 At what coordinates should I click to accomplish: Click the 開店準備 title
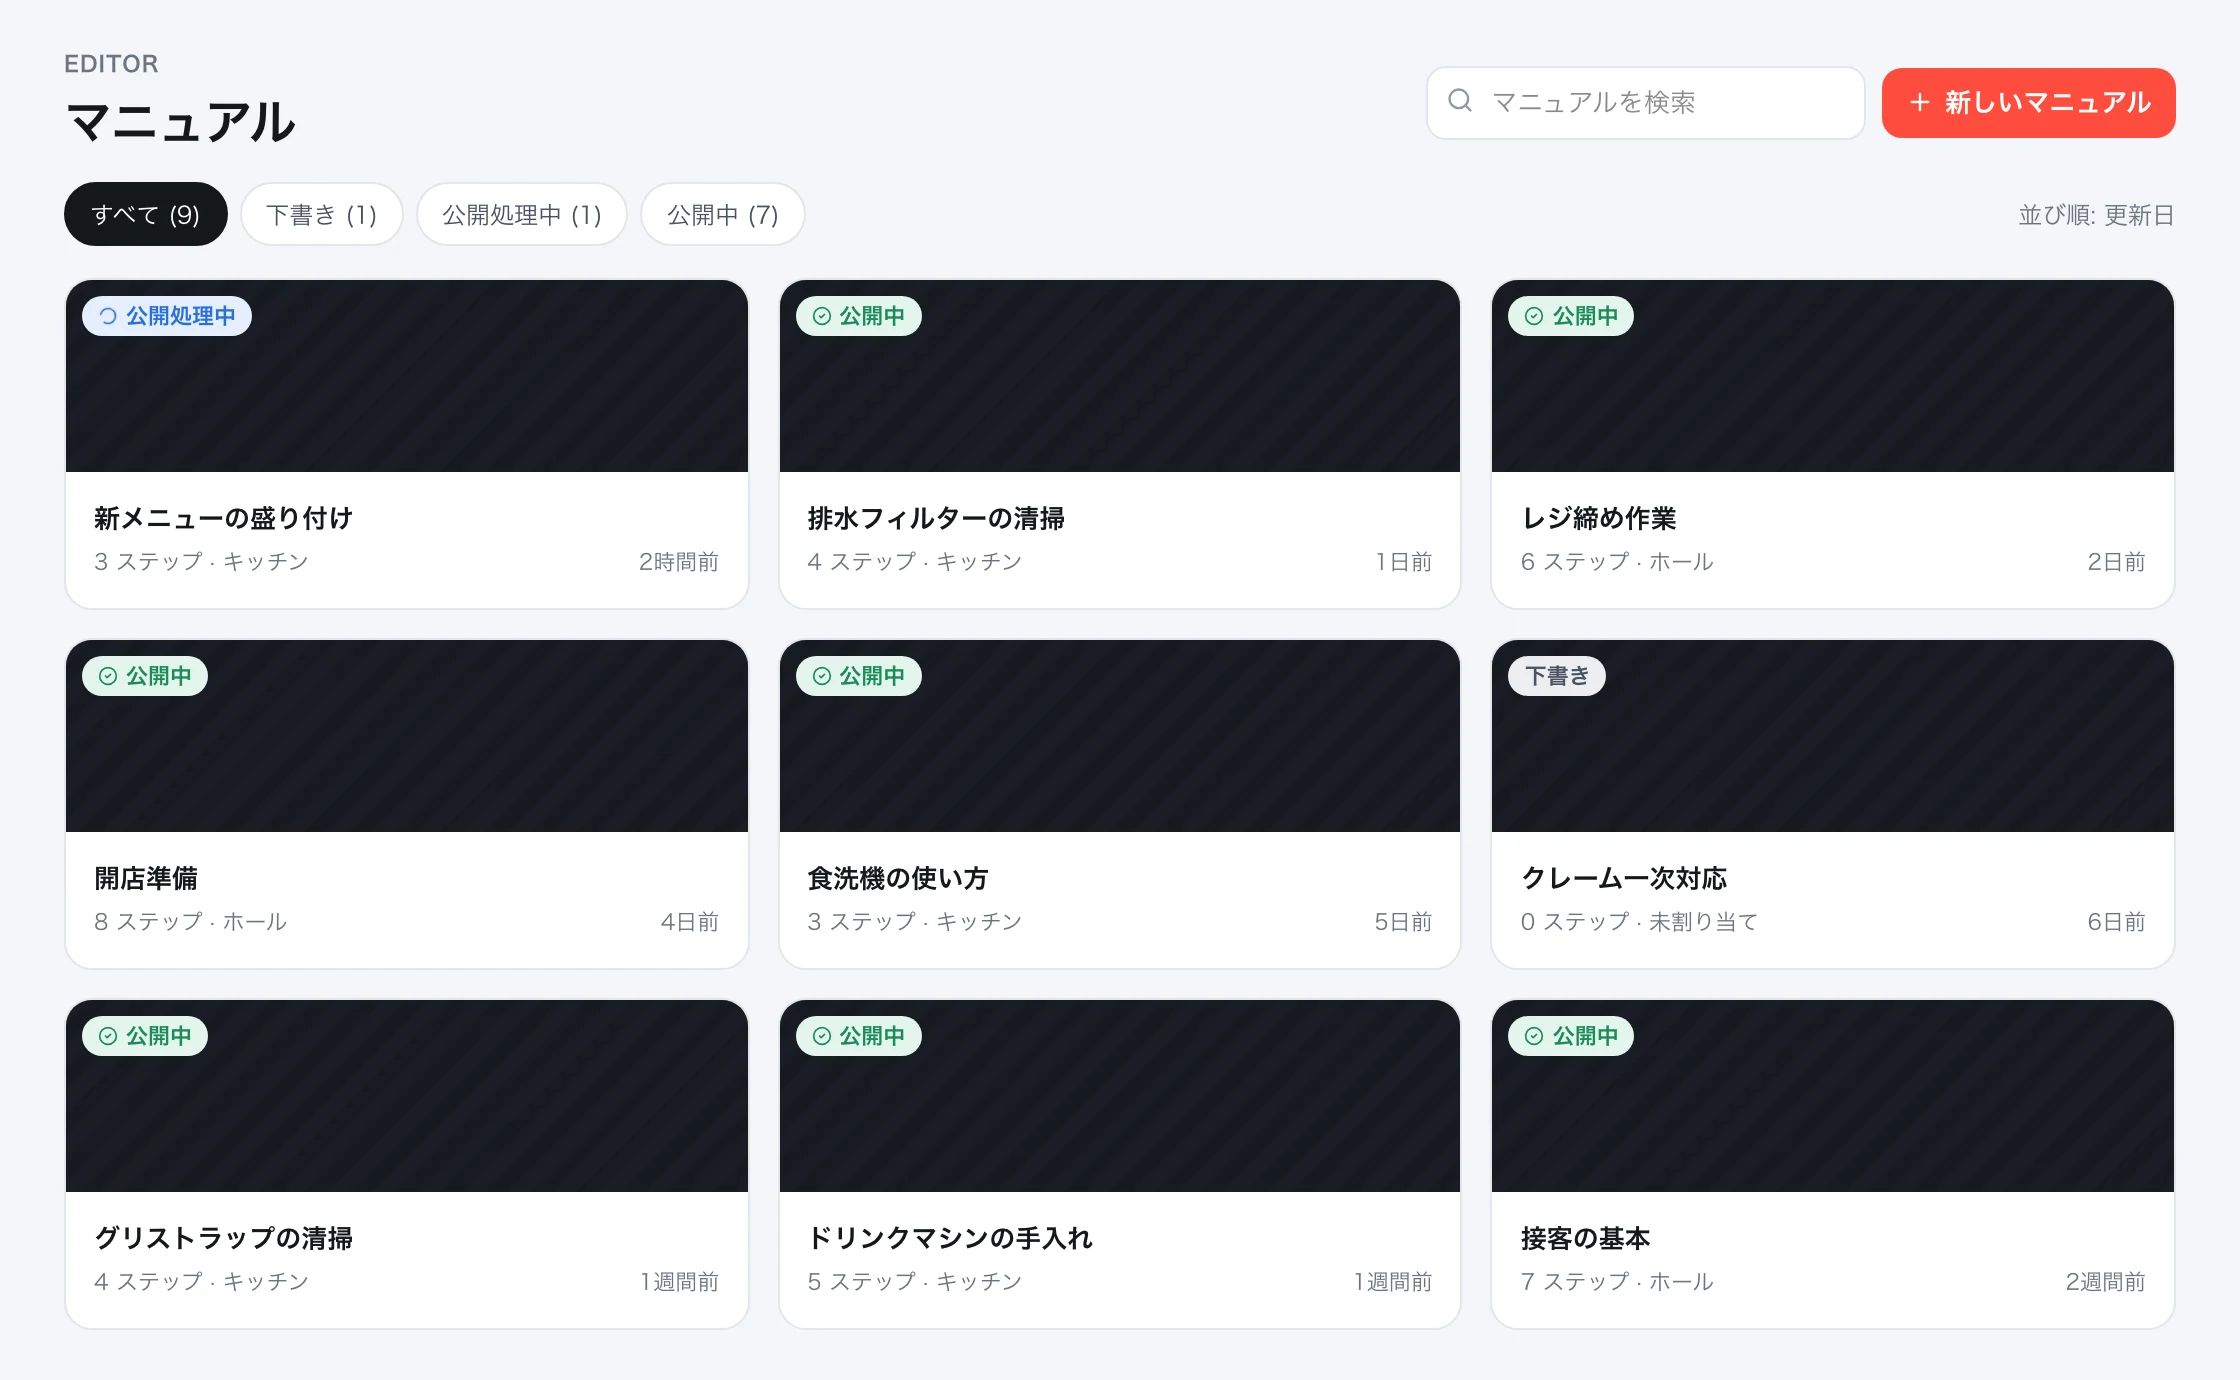click(146, 878)
